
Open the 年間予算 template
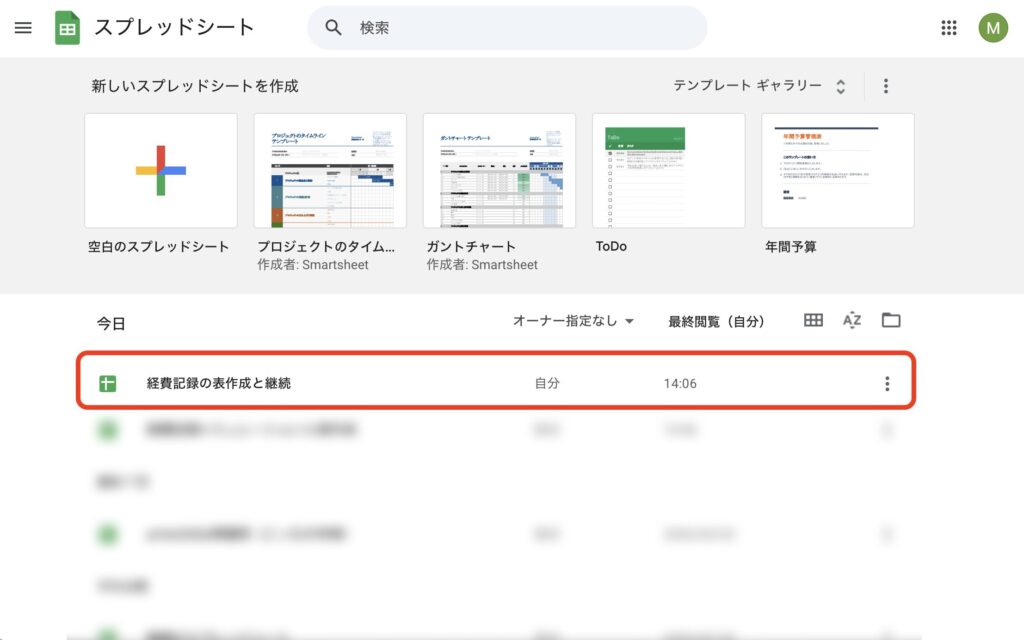click(837, 170)
